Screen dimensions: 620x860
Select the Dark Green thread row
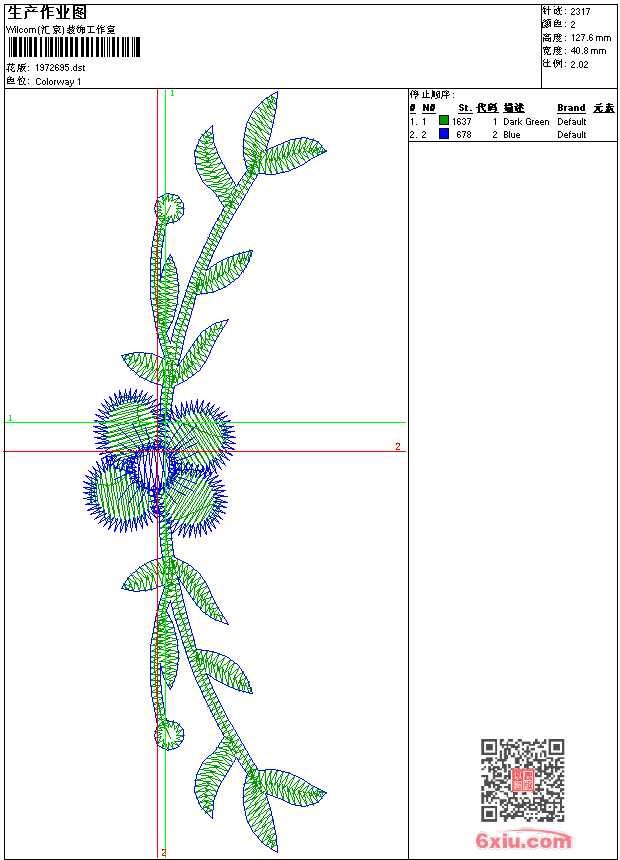(526, 121)
